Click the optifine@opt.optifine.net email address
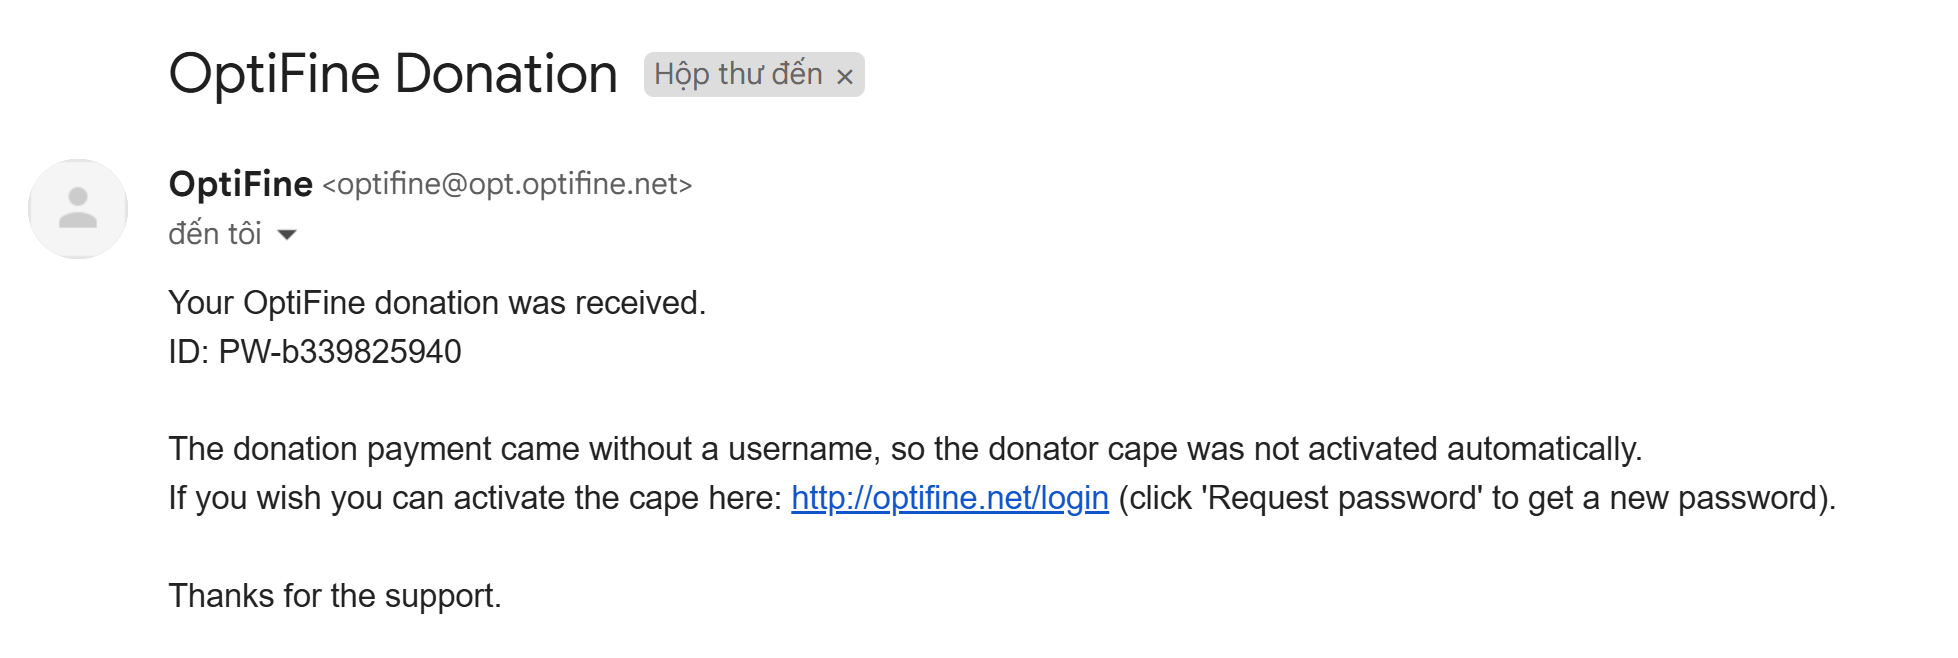Screen dimensions: 1958x658 [x=508, y=184]
